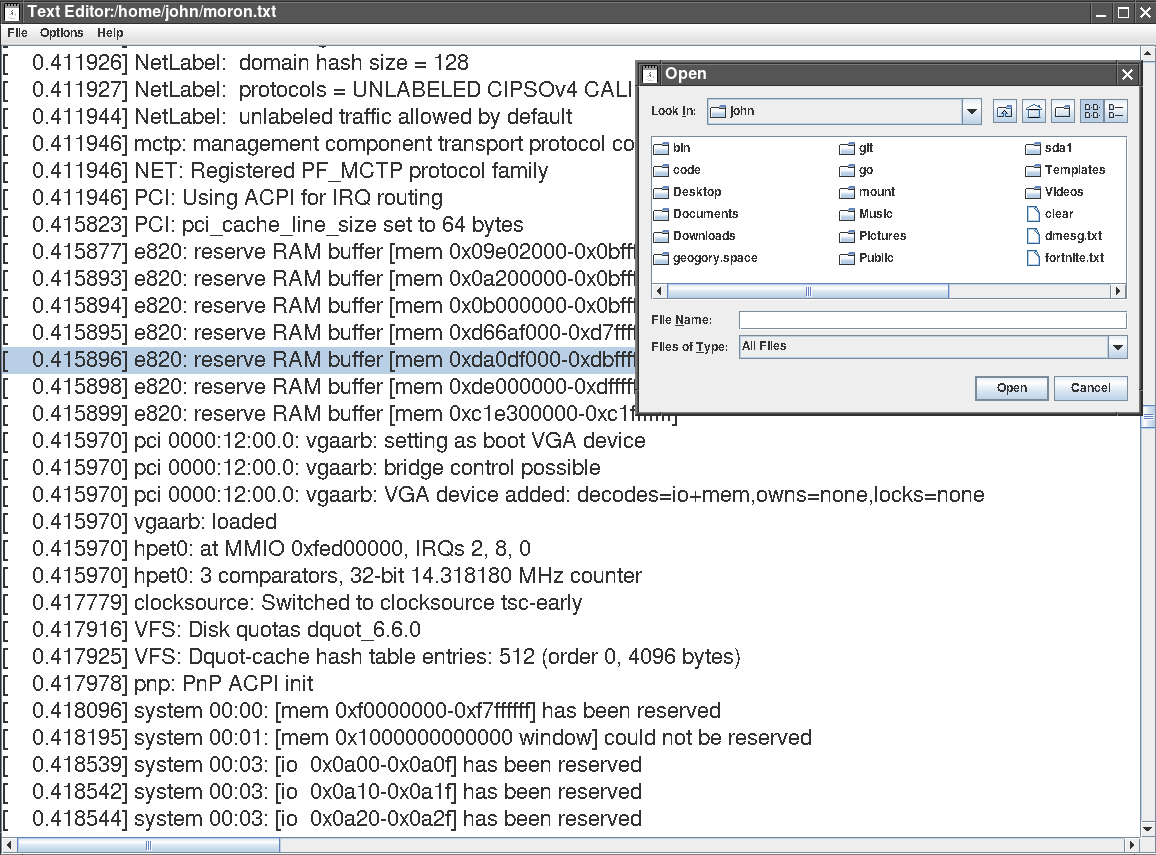The width and height of the screenshot is (1156, 855).
Task: Expand the Files of Type dropdown
Action: pyautogui.click(x=1117, y=347)
